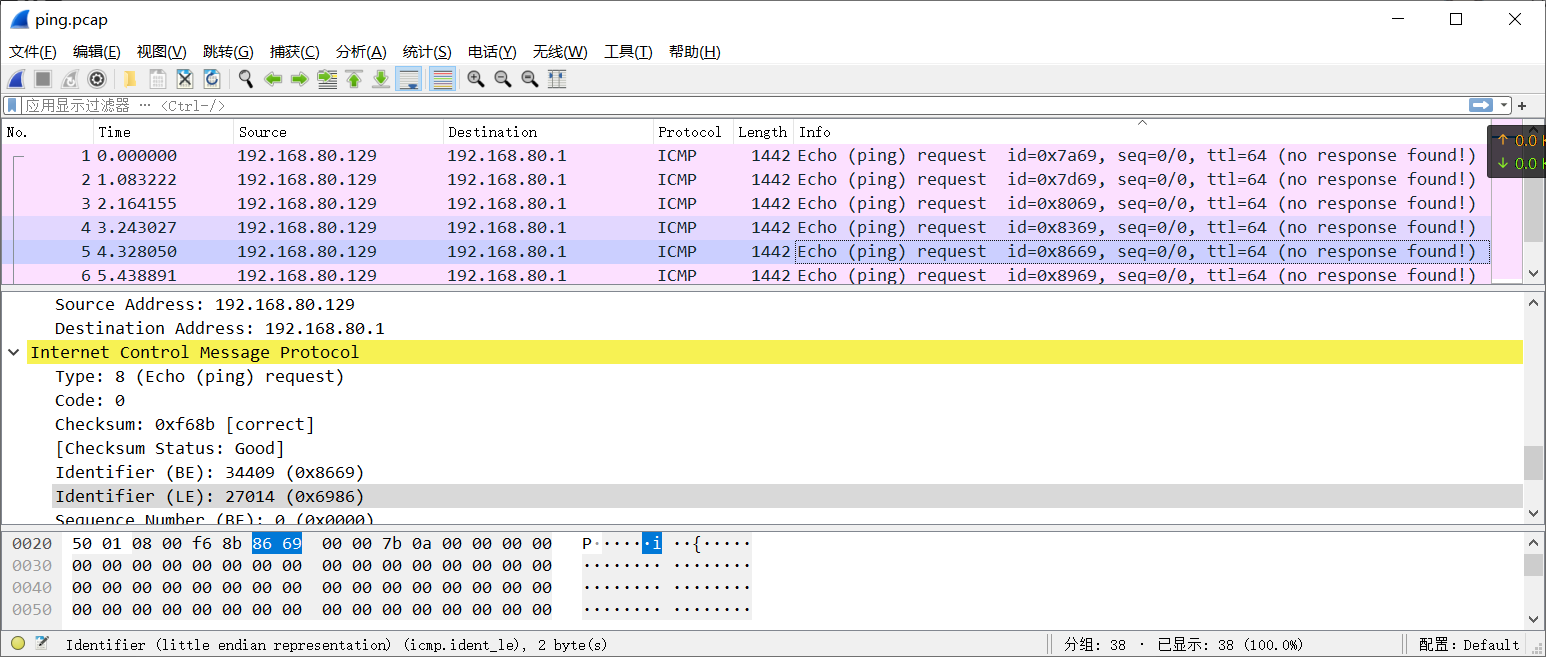The width and height of the screenshot is (1546, 657).
Task: Click the add filter button plus sign
Action: tap(1522, 104)
